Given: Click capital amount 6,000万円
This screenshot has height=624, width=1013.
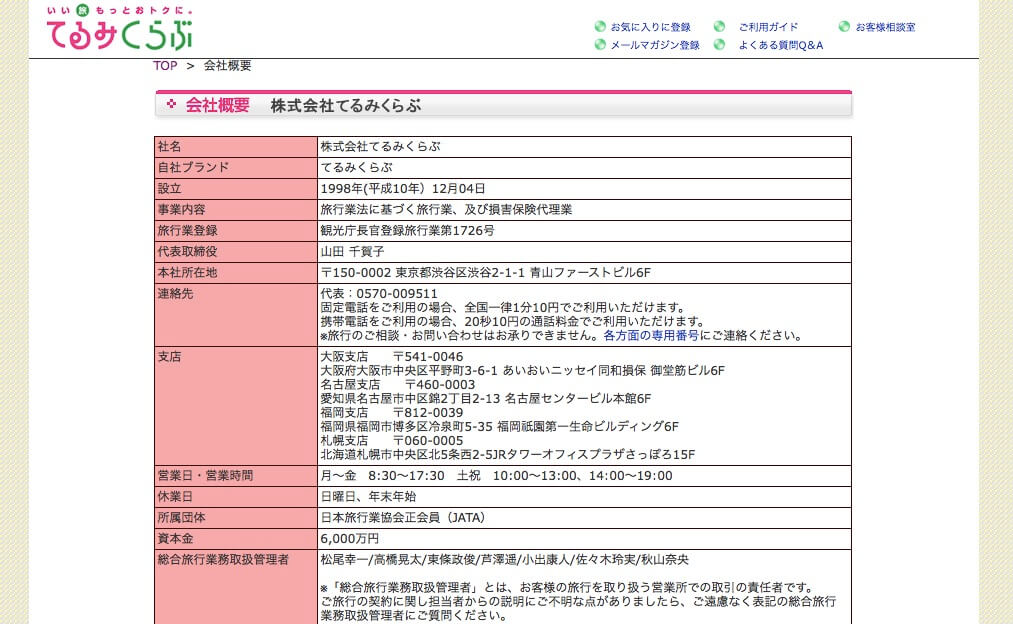Looking at the screenshot, I should pyautogui.click(x=350, y=539).
